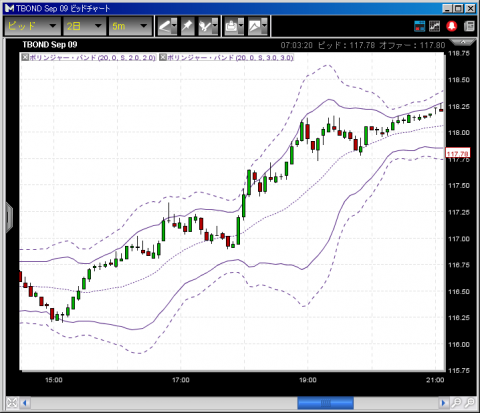Collapse the top-right panel arrow
This screenshot has width=480, height=413.
point(463,42)
